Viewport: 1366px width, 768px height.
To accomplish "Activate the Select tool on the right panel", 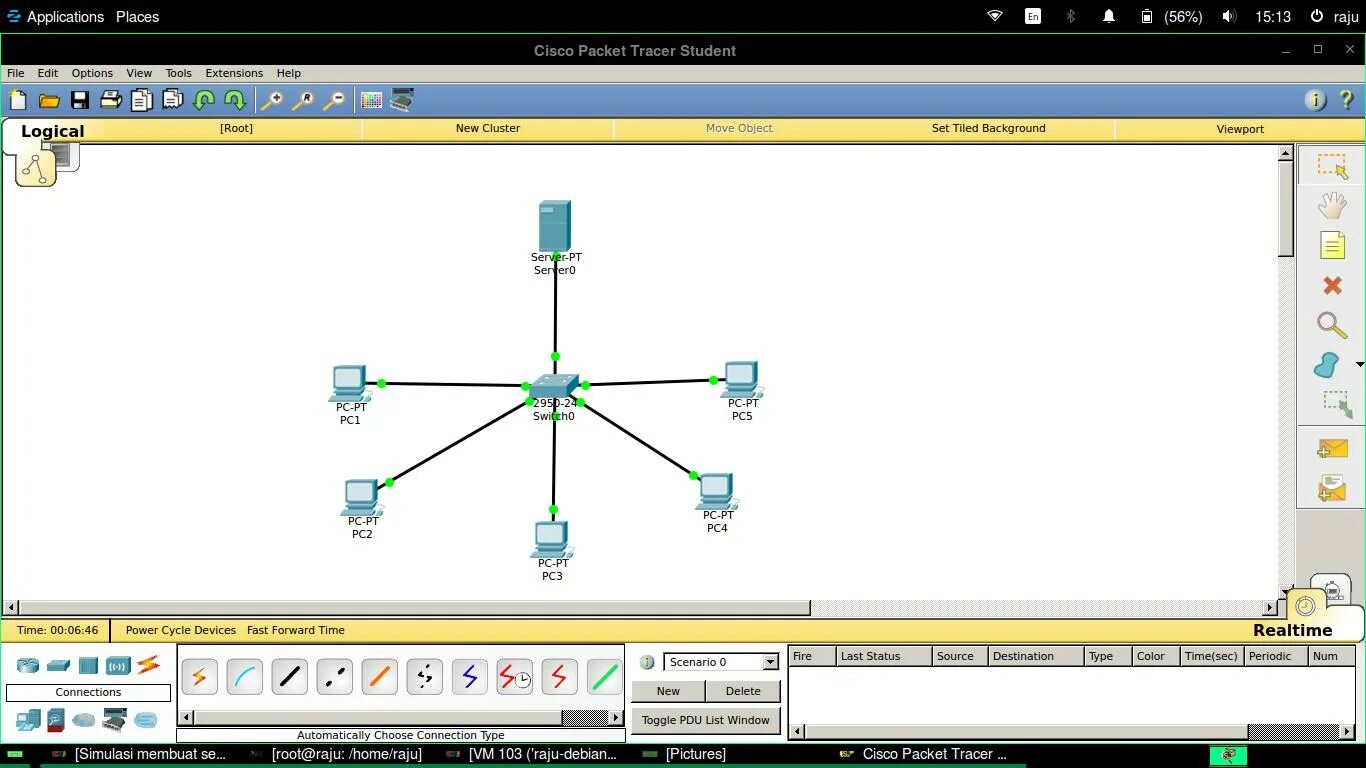I will (1332, 166).
